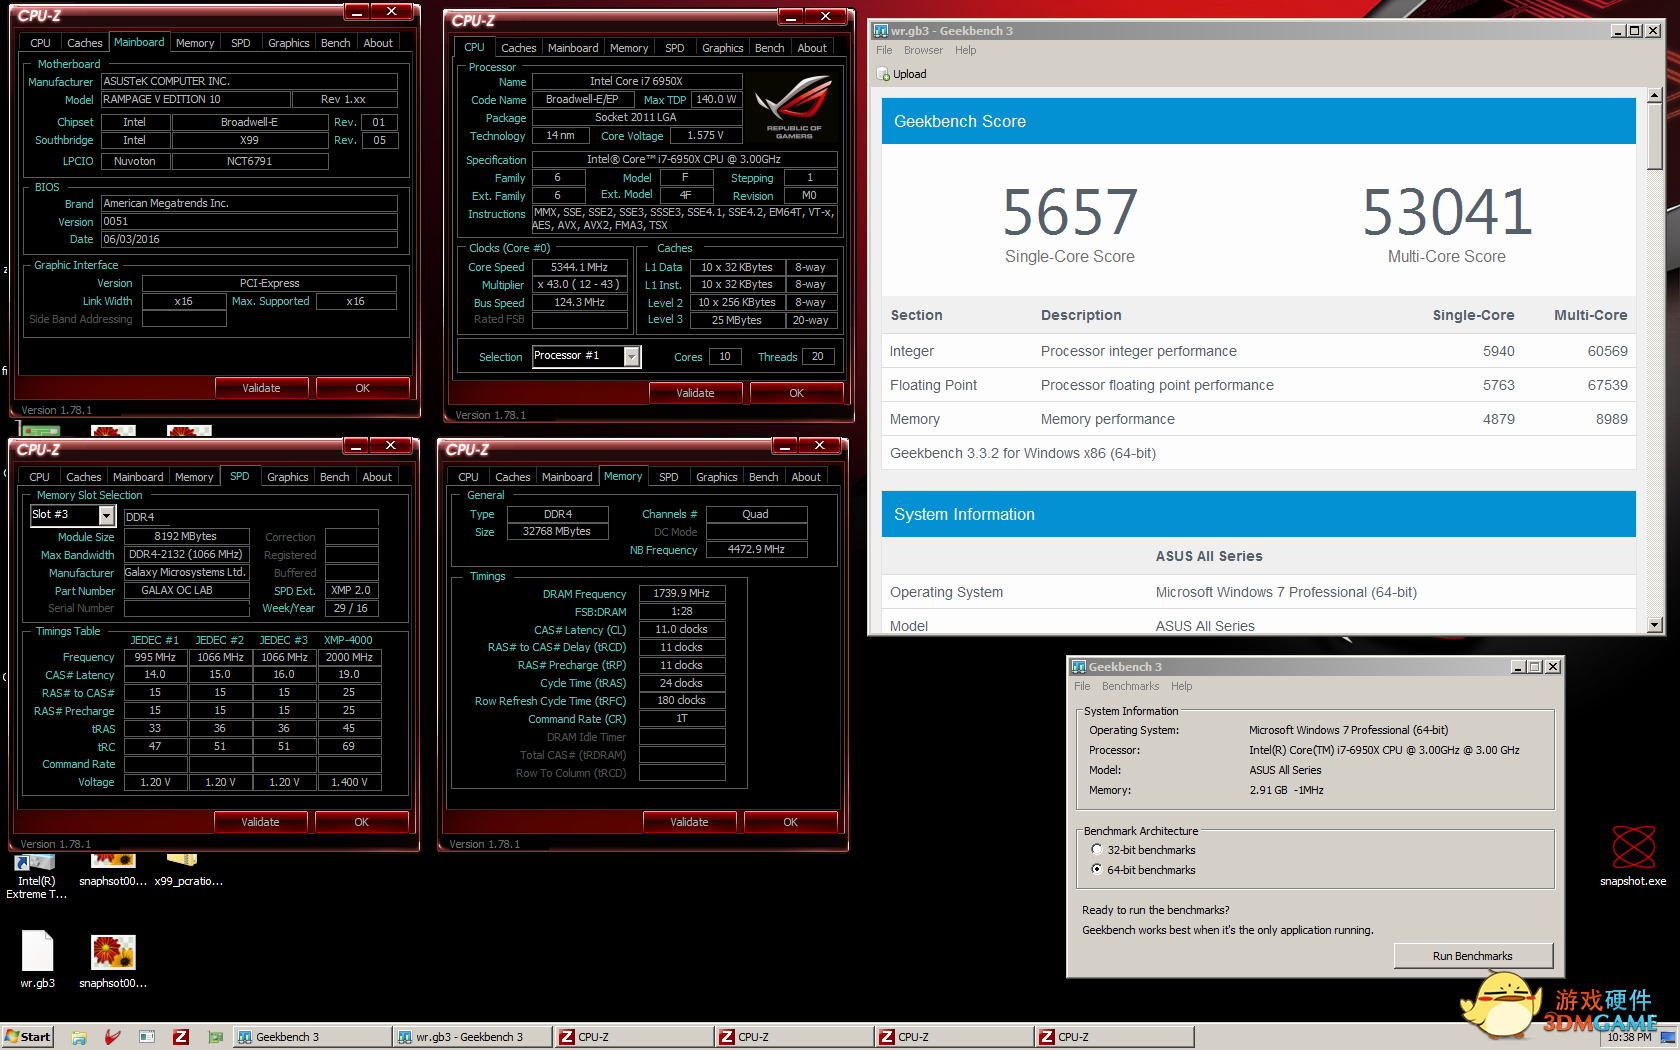1680x1050 pixels.
Task: Select the 32-bit benchmarks radio button
Action: (x=1097, y=850)
